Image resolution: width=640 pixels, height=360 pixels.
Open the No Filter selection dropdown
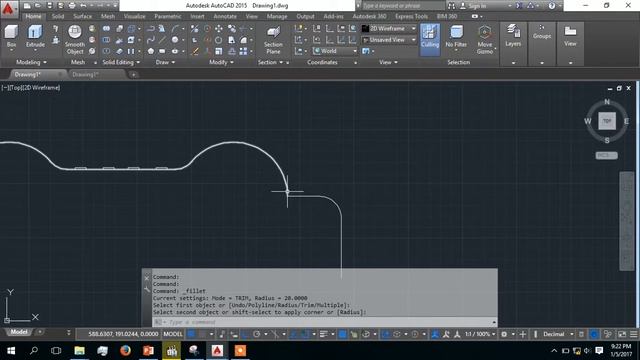click(456, 37)
